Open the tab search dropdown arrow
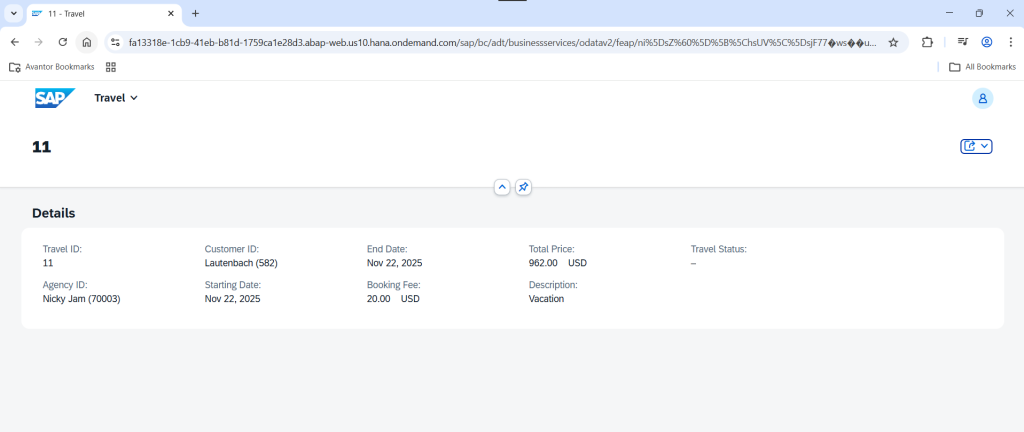The height and width of the screenshot is (432, 1024). click(x=13, y=13)
